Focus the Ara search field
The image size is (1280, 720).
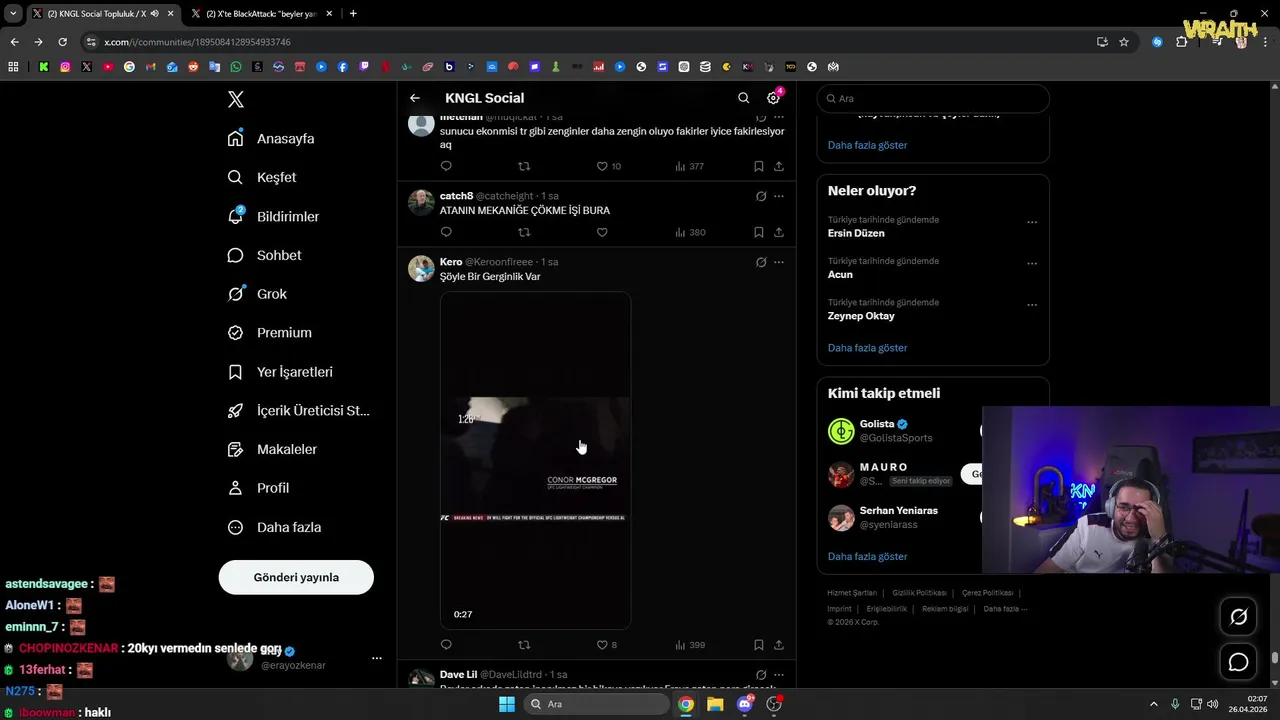(933, 98)
